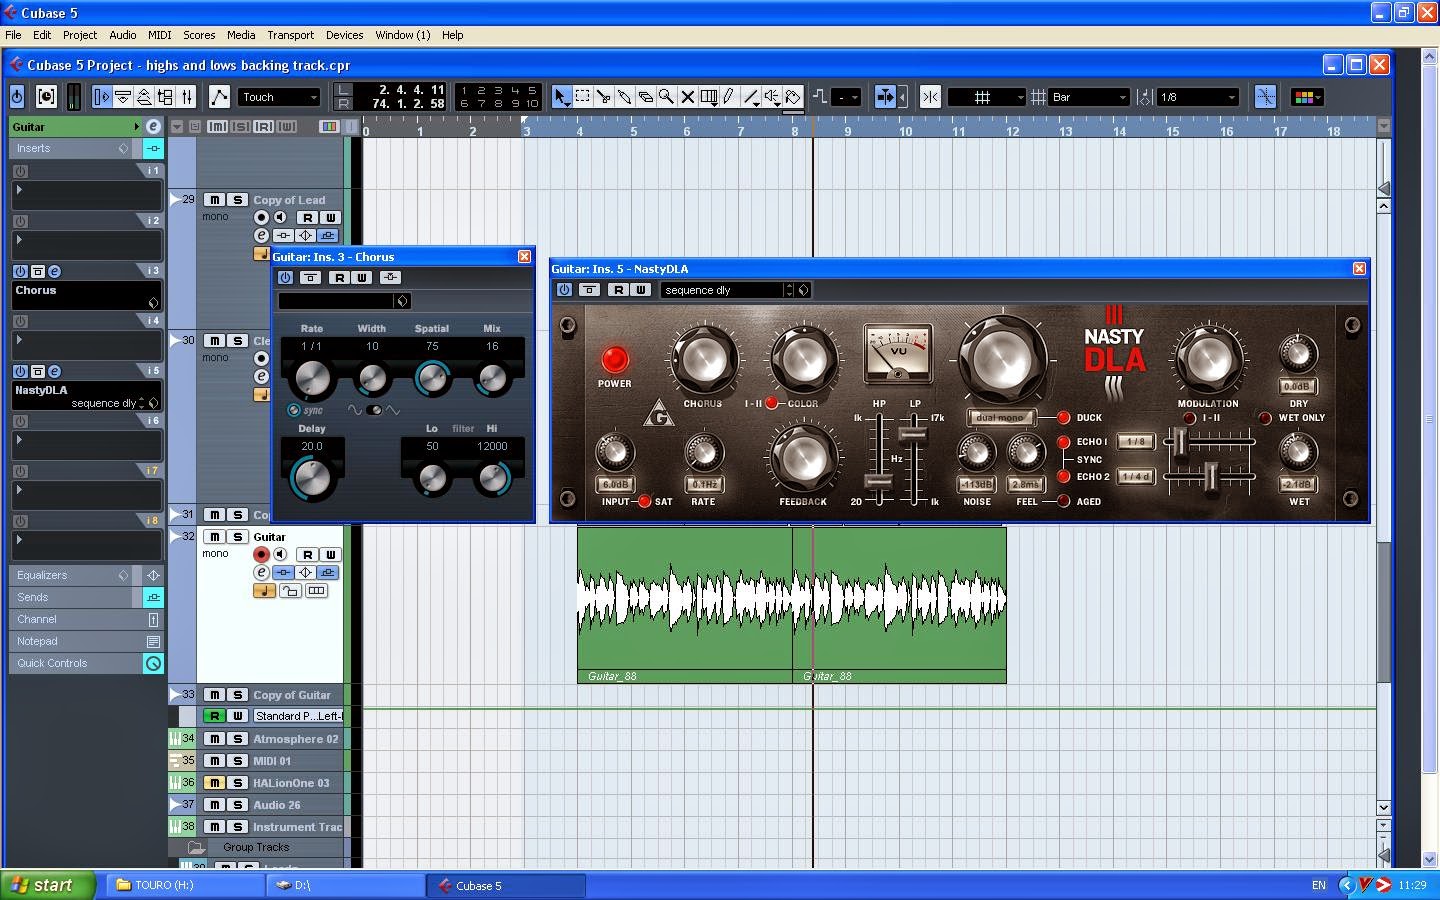This screenshot has width=1440, height=900.
Task: Solo the Guitar track
Action: tap(237, 537)
